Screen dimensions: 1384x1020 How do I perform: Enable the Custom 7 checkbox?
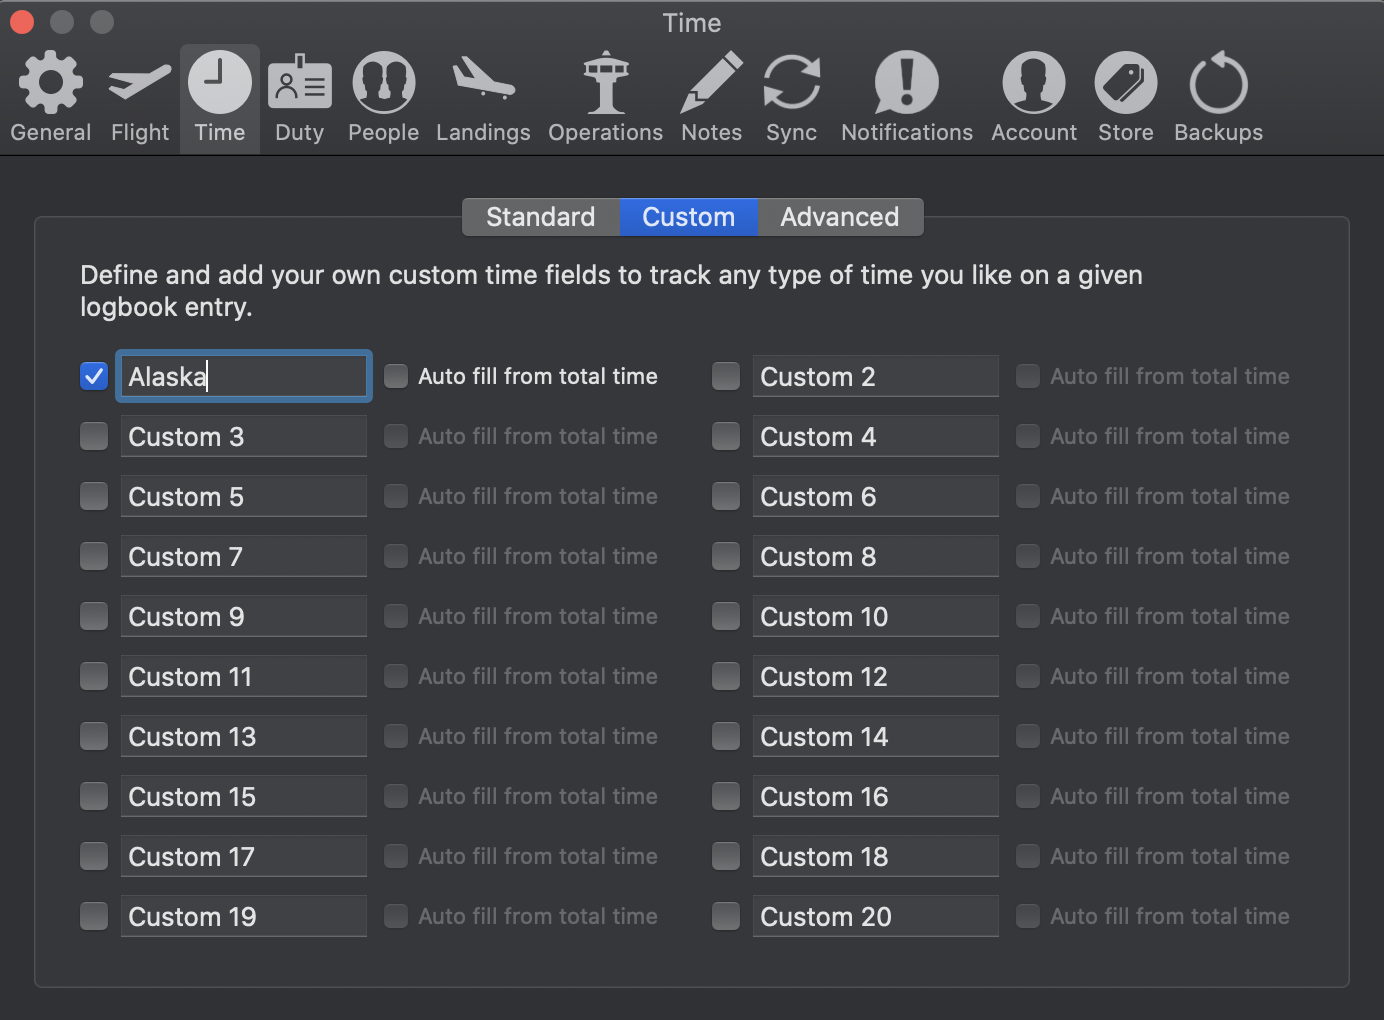pyautogui.click(x=94, y=556)
